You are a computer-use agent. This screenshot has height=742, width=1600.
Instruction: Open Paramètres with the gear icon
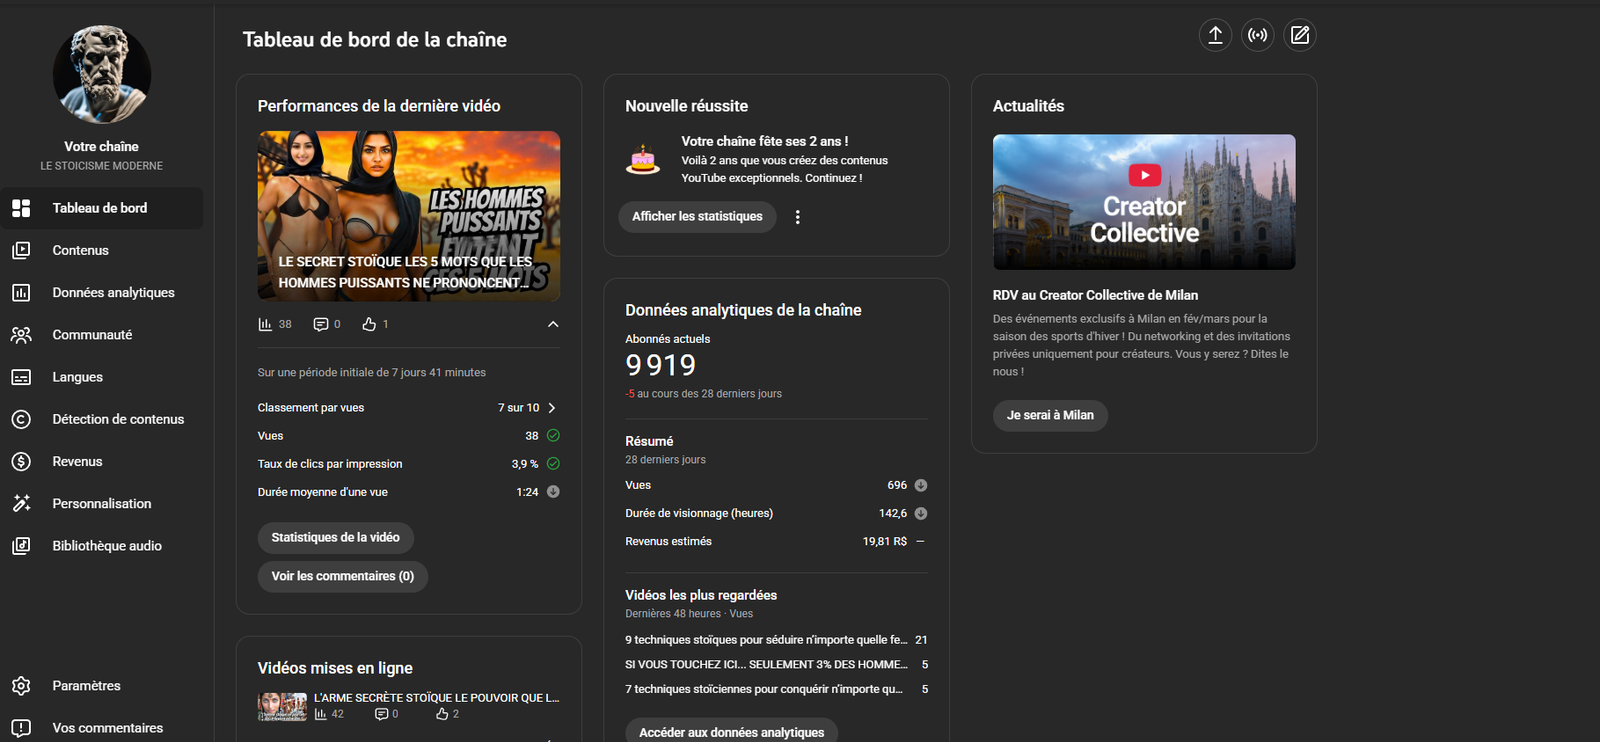click(21, 686)
